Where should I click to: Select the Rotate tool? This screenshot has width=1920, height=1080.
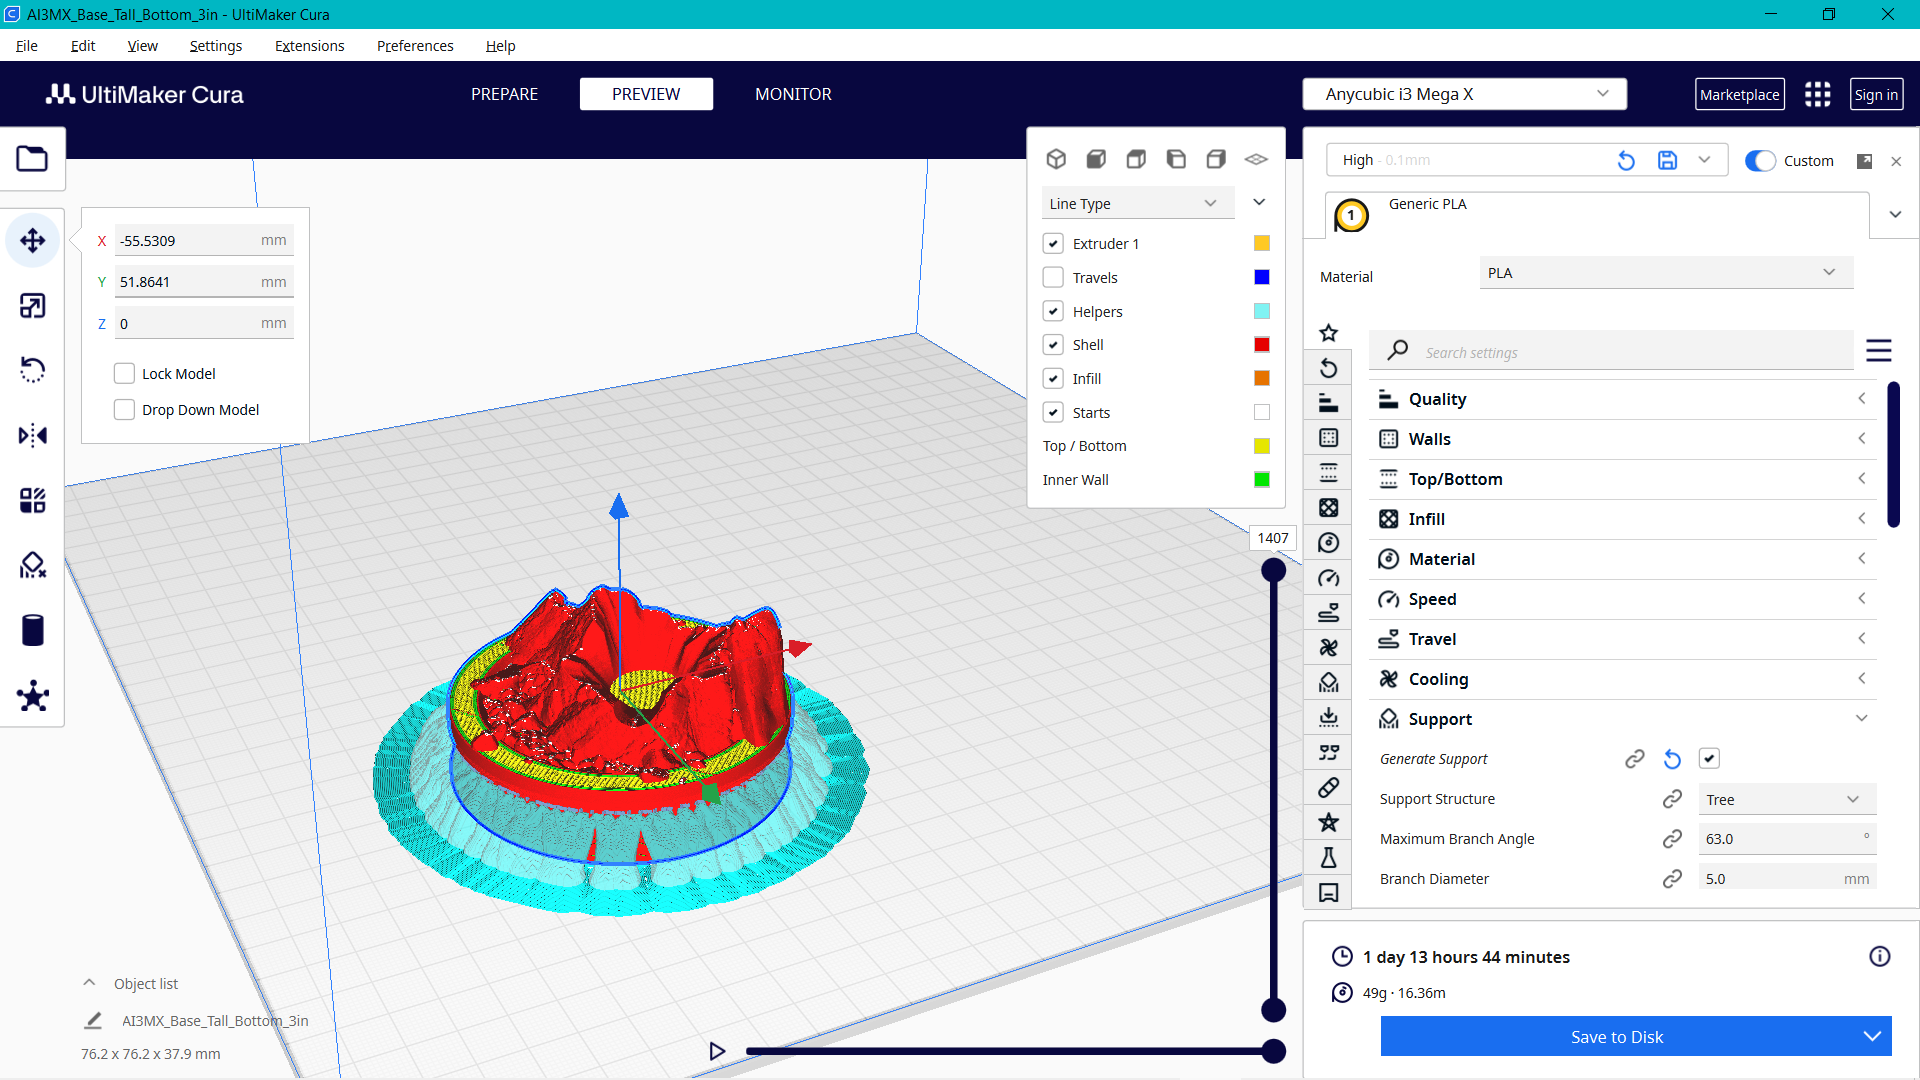(x=33, y=369)
